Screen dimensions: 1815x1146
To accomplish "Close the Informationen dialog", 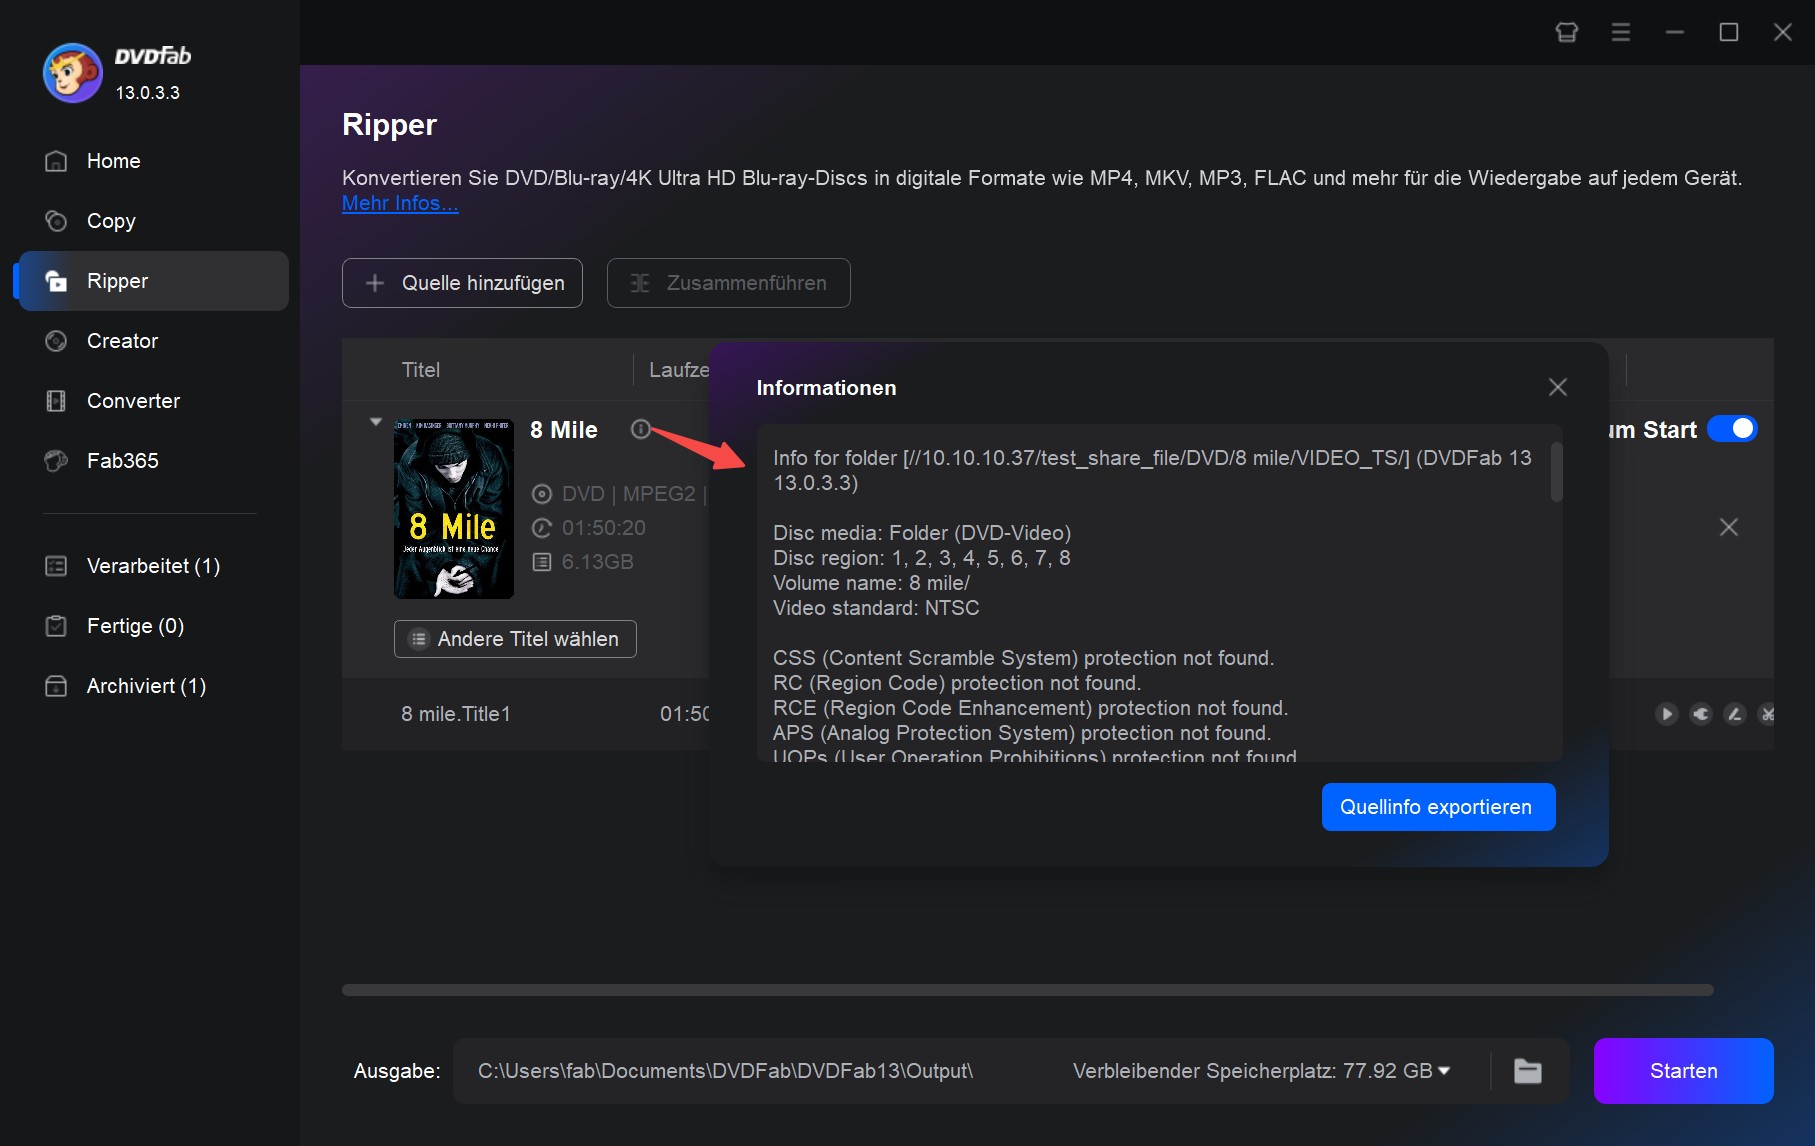I will pyautogui.click(x=1558, y=387).
